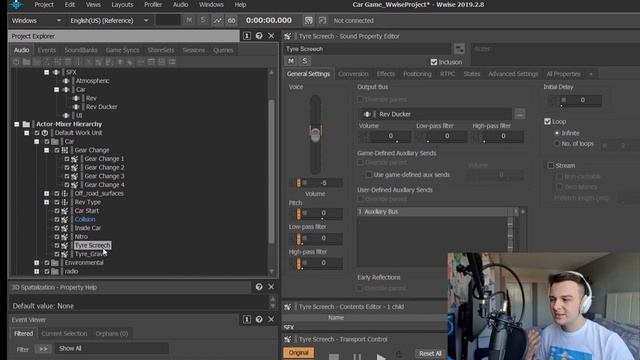
Task: Uncheck the Inclusion checkbox
Action: (x=434, y=62)
